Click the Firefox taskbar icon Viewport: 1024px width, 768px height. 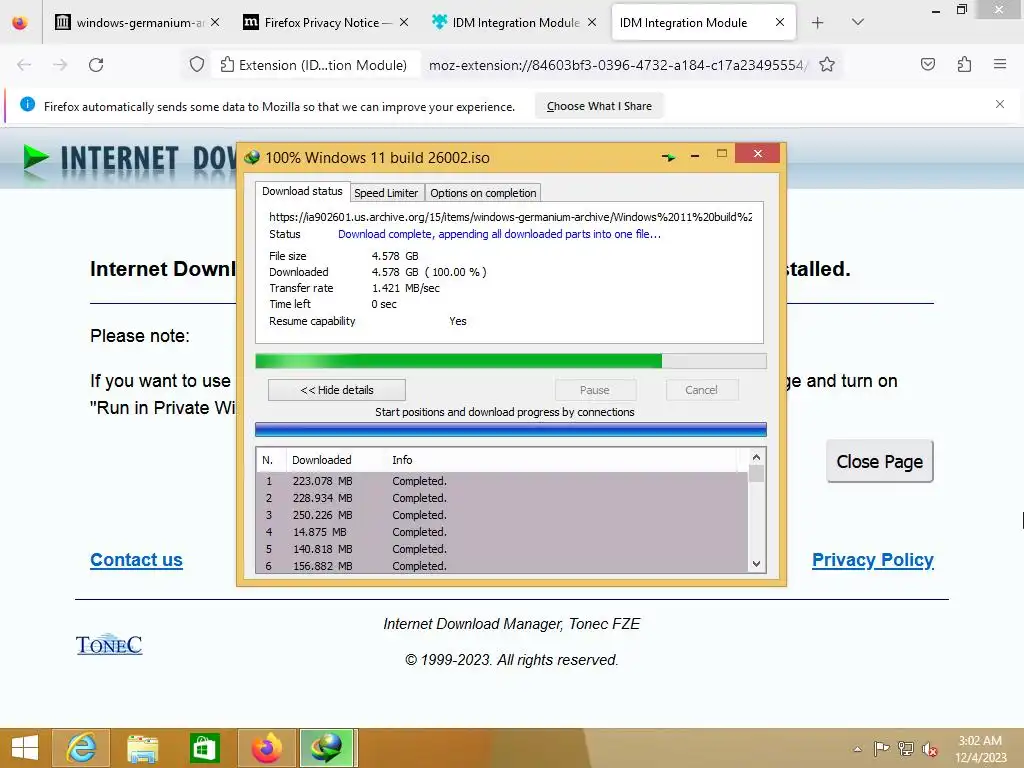(x=267, y=748)
